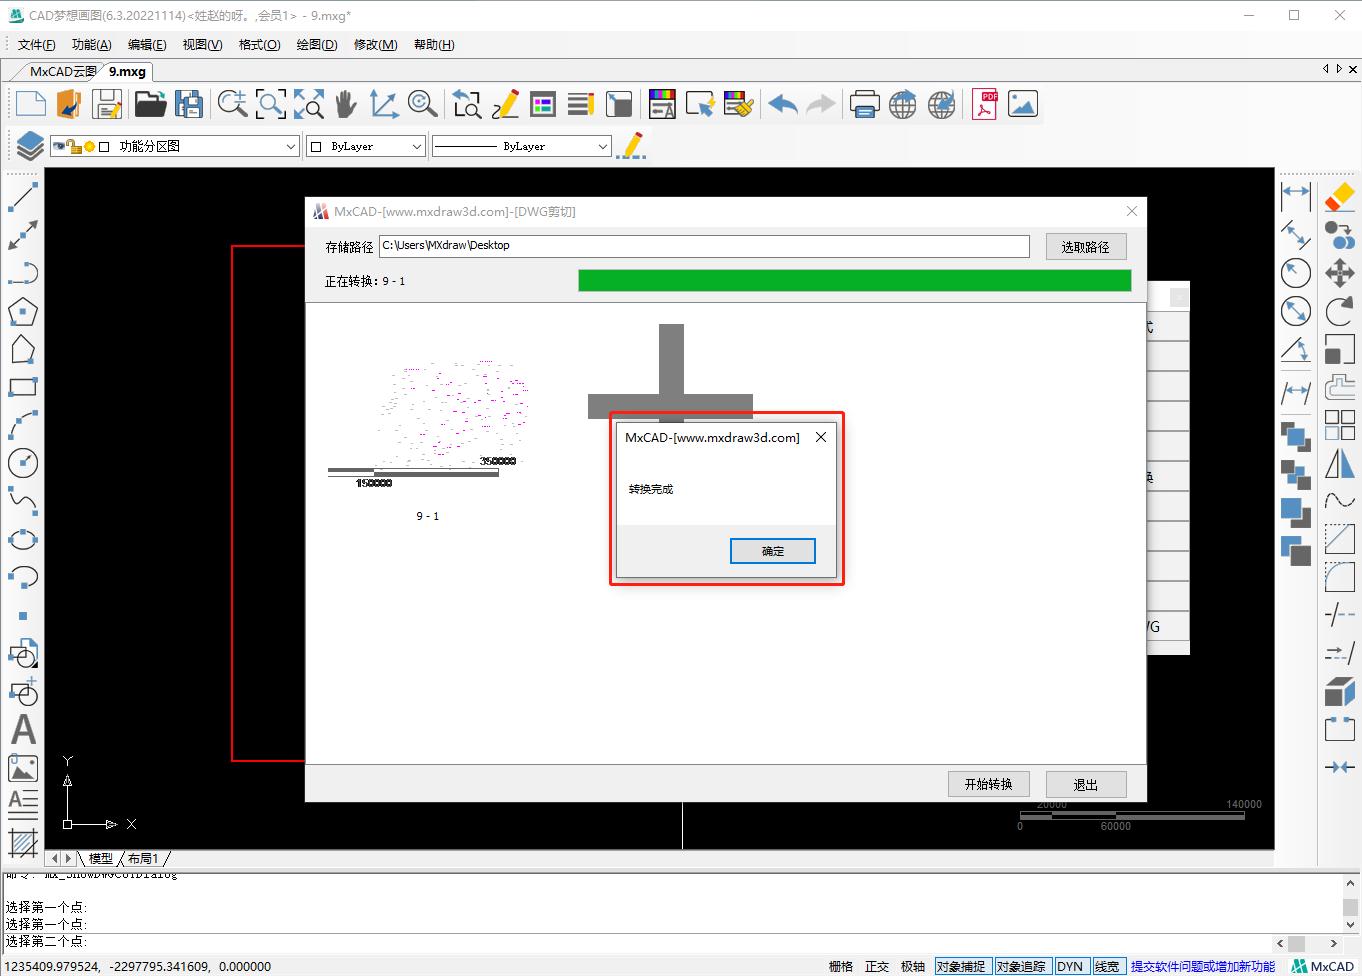This screenshot has width=1362, height=976.
Task: Open the Print tool
Action: click(x=864, y=103)
